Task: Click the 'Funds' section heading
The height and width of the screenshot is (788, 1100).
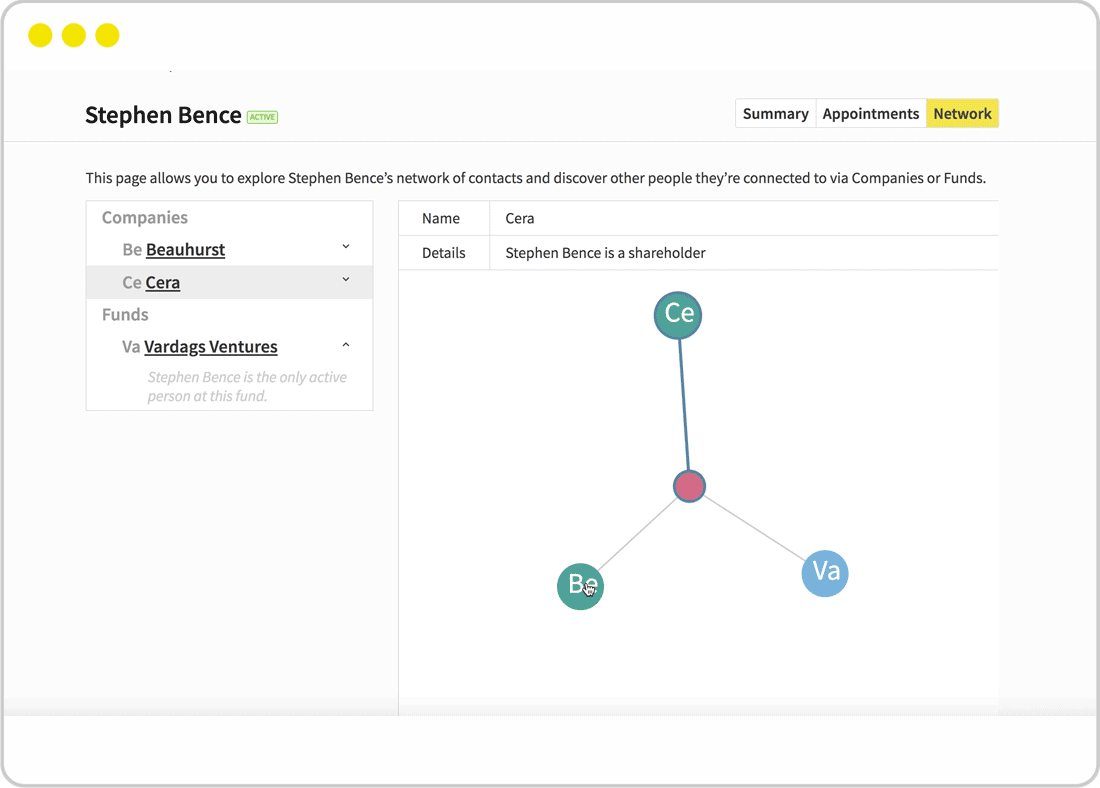Action: pyautogui.click(x=125, y=314)
